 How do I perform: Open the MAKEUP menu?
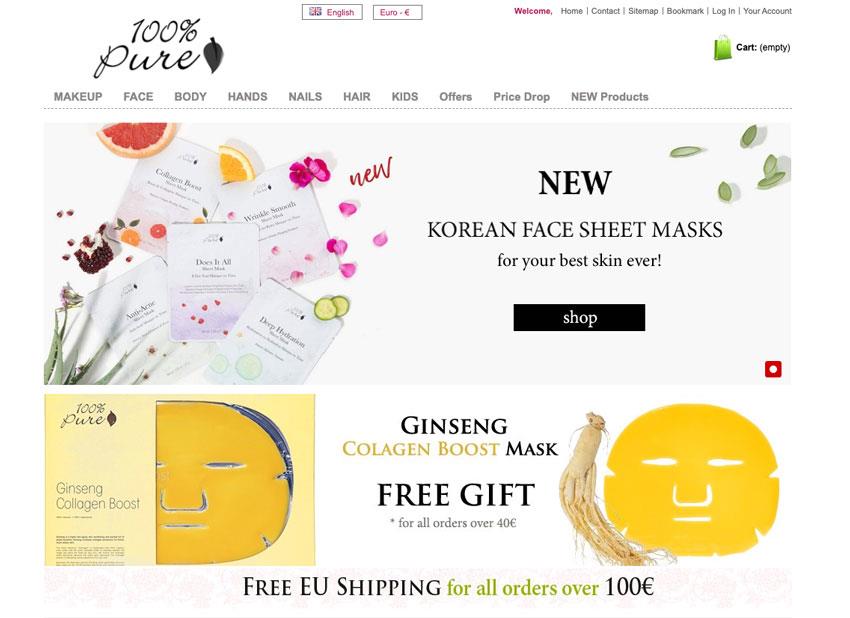(x=78, y=96)
